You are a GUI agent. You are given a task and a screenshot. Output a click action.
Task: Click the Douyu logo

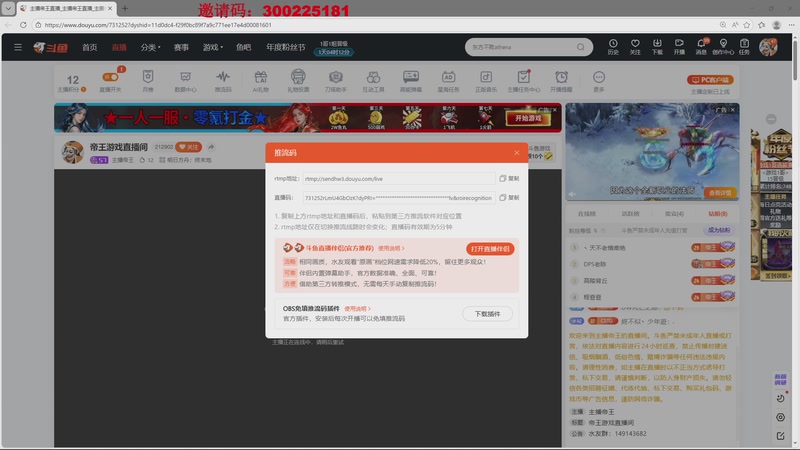pyautogui.click(x=51, y=47)
